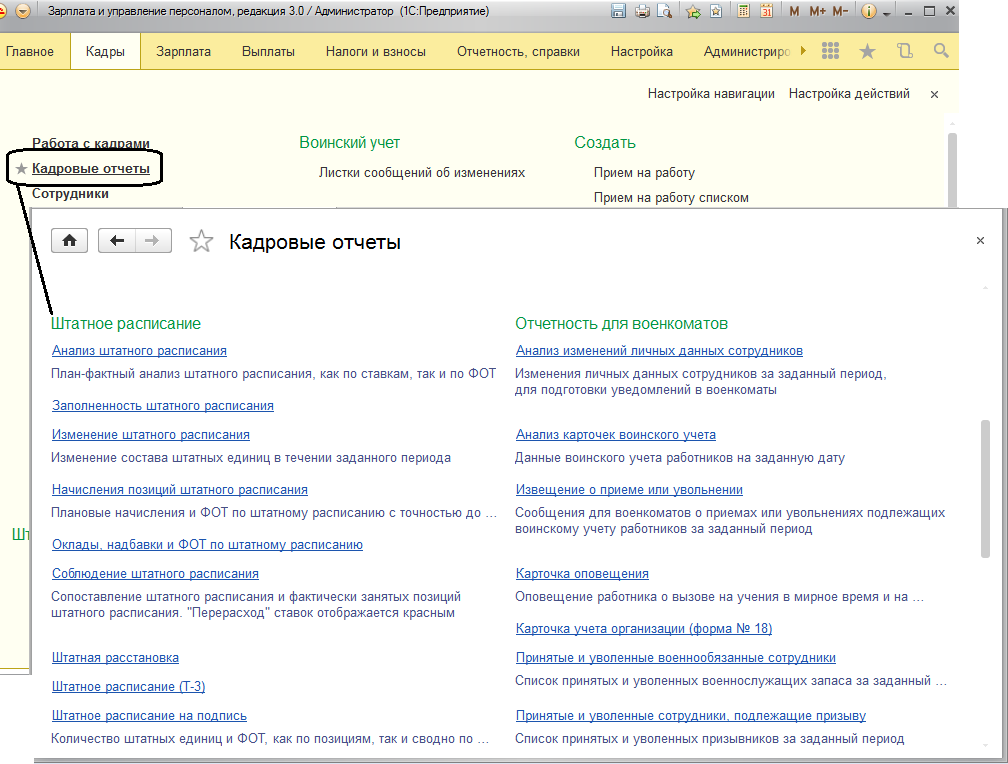Viewport: 1008px width, 764px height.
Task: Toggle the gray star left of Кадровые отчеты link
Action: click(x=21, y=169)
